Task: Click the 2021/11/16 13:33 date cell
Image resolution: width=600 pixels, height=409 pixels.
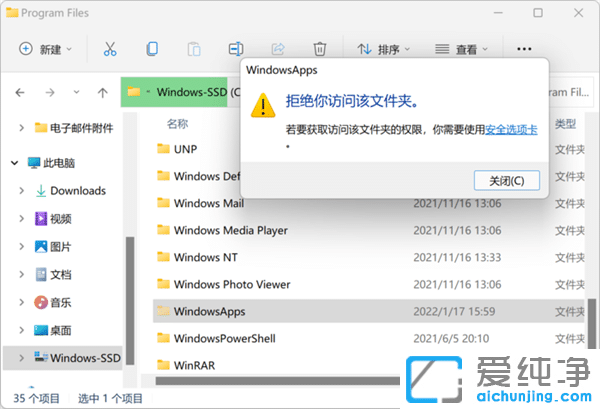Action: point(457,257)
